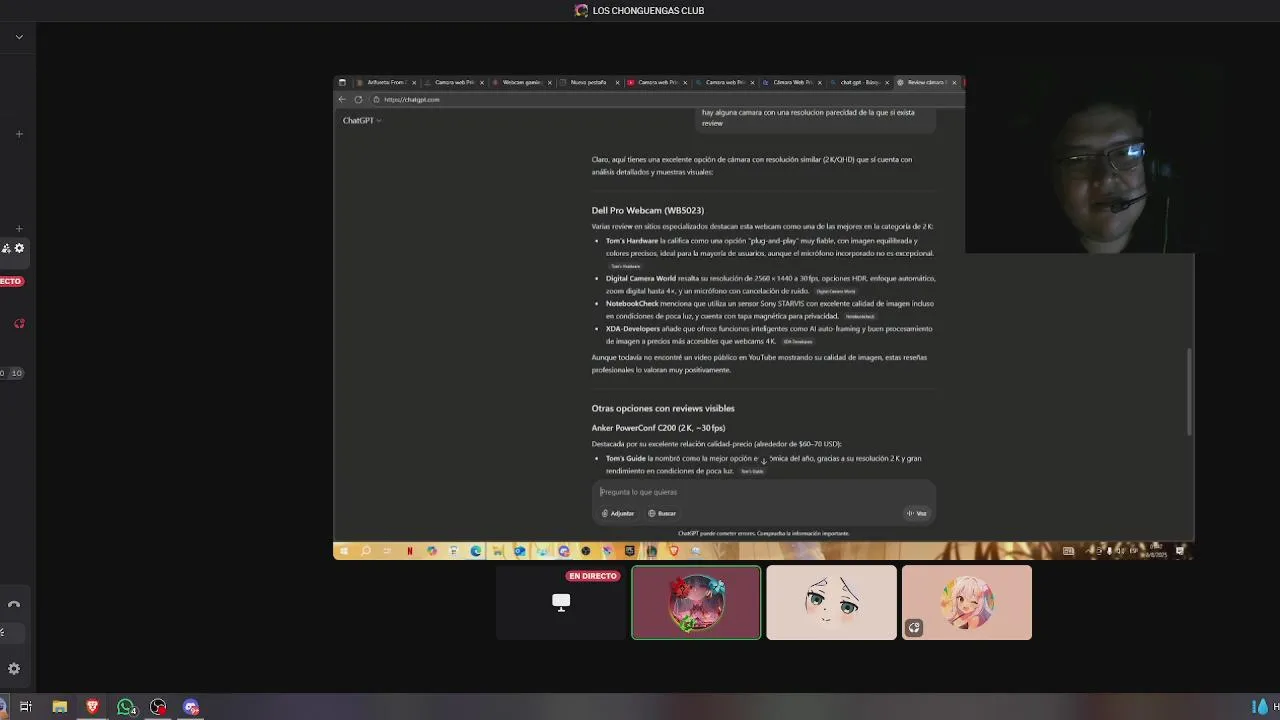Click the NotebookCheck source chip
1280x720 pixels.
pyautogui.click(x=860, y=316)
